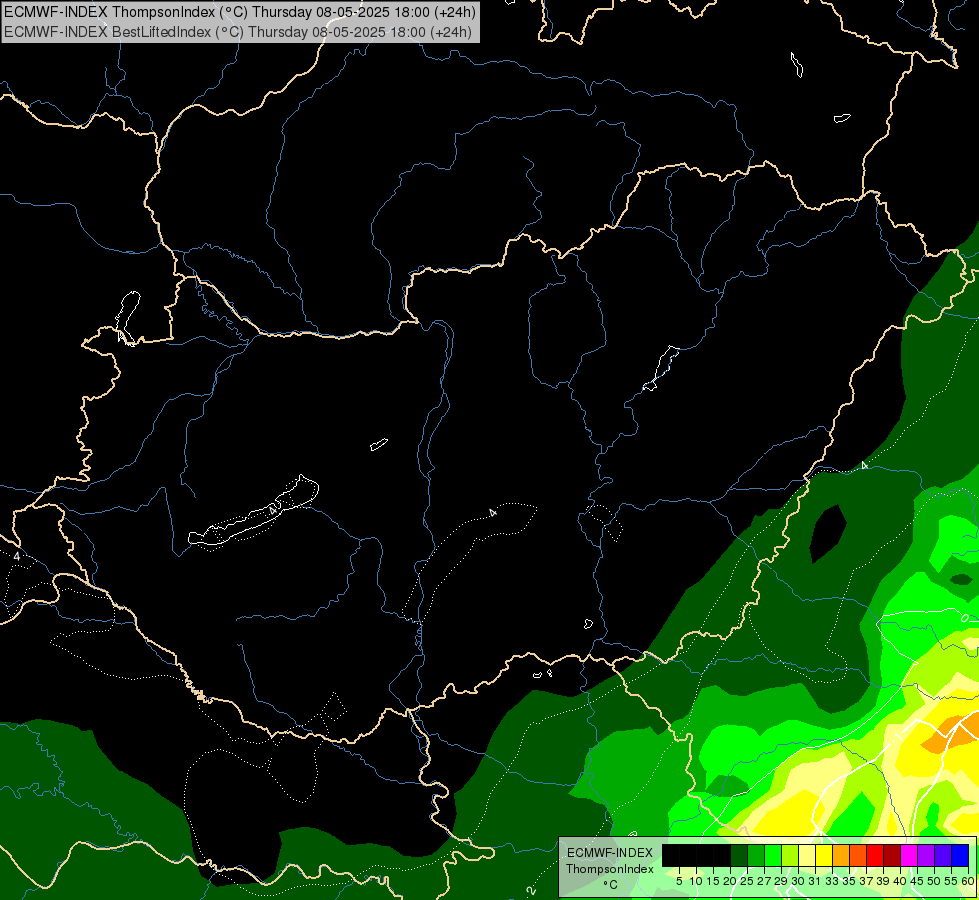Click the magenta 40–45 legend swatch
The height and width of the screenshot is (900, 979).
(909, 855)
